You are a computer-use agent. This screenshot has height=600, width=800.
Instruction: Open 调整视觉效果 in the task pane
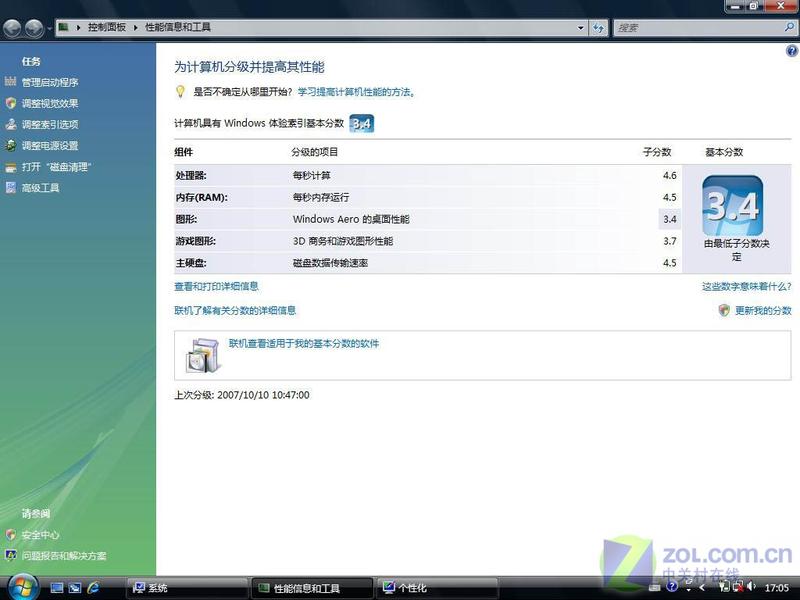click(50, 104)
